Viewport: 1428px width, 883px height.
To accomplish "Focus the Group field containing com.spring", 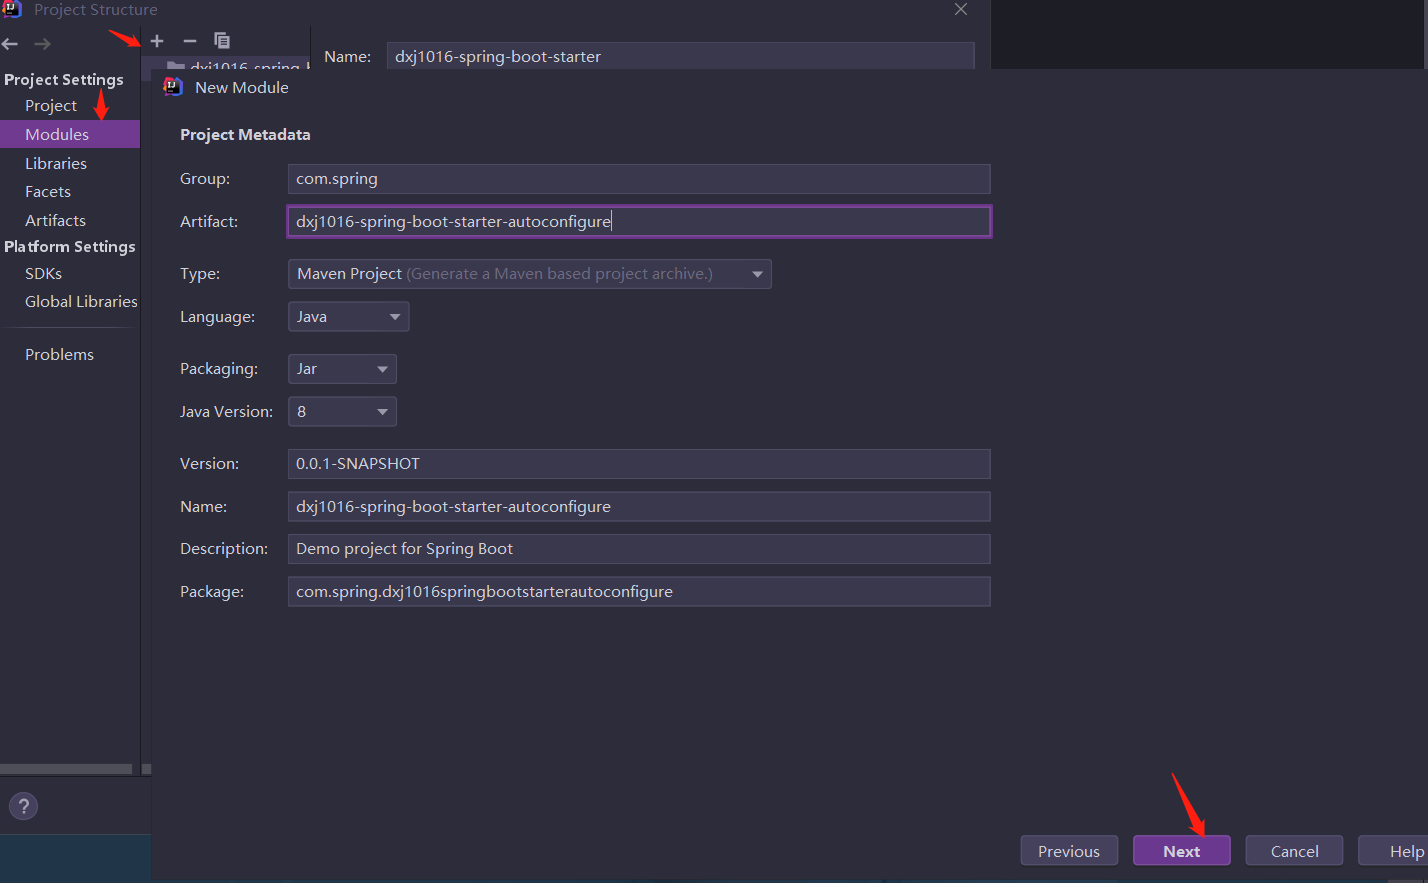I will (x=639, y=179).
